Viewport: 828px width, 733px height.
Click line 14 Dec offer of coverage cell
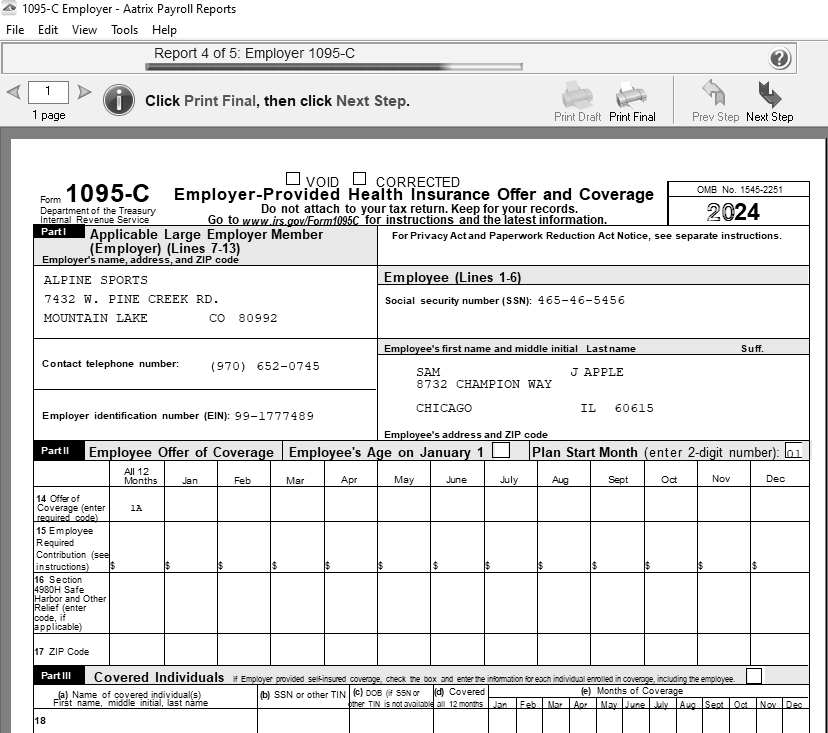click(779, 504)
